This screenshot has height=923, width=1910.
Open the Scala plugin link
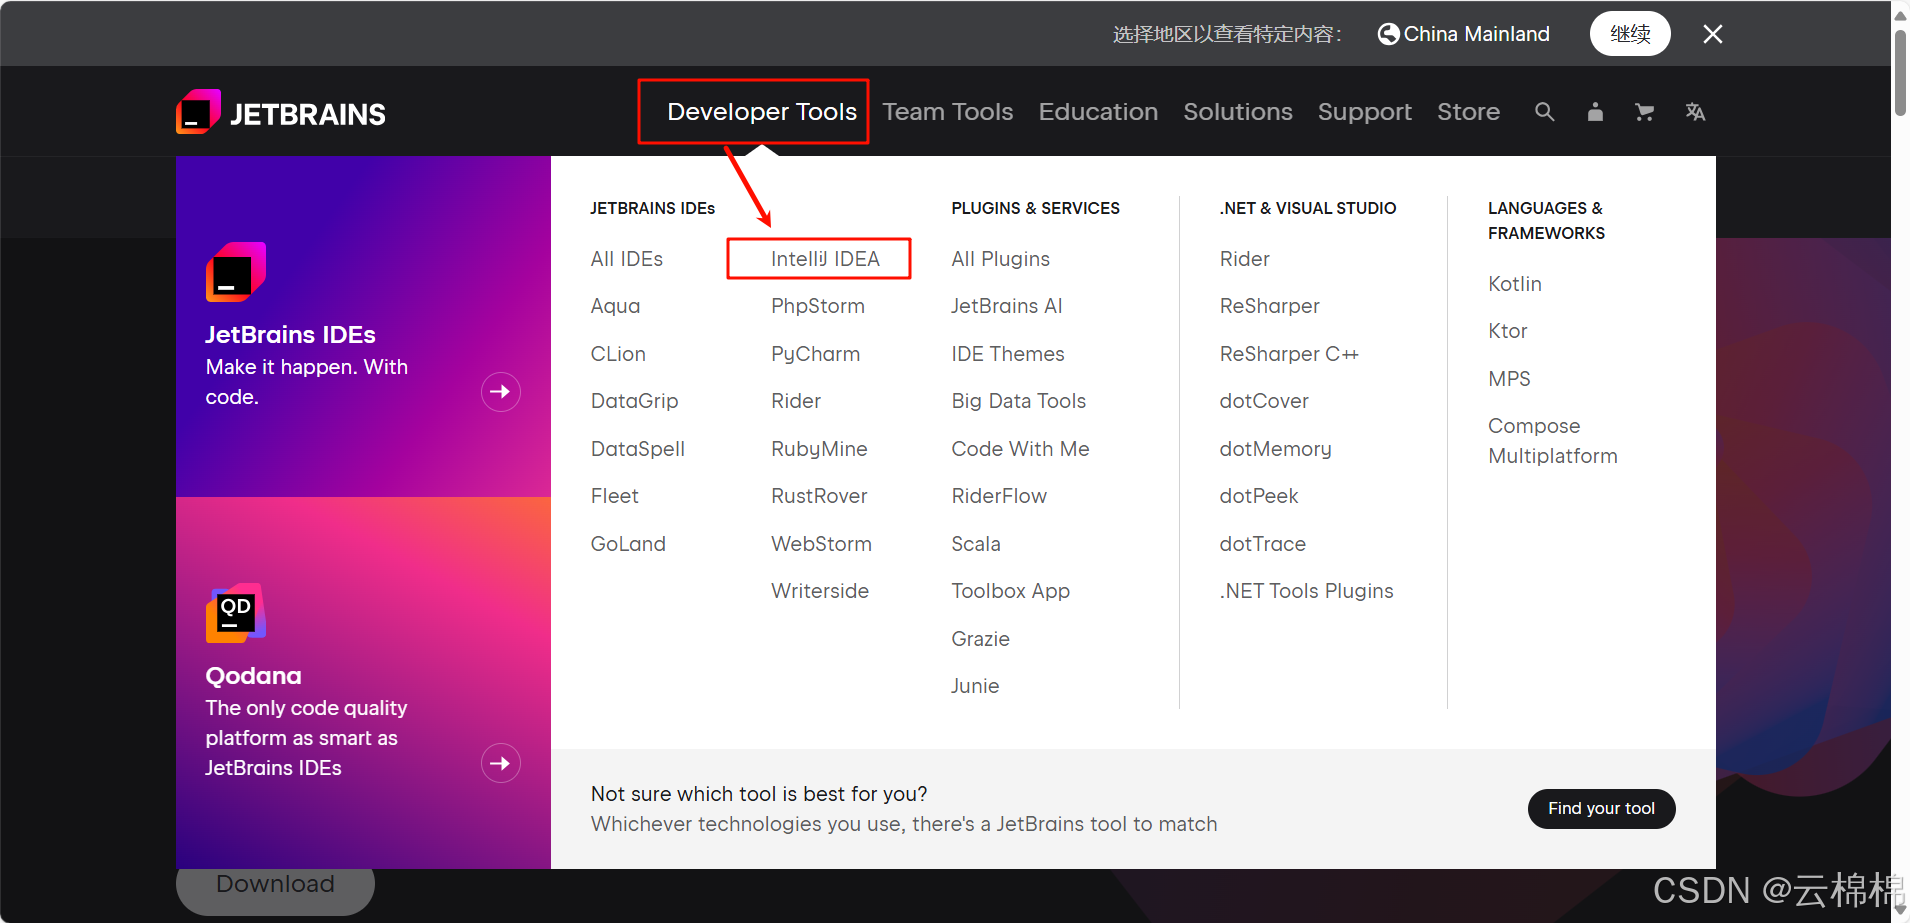point(976,544)
